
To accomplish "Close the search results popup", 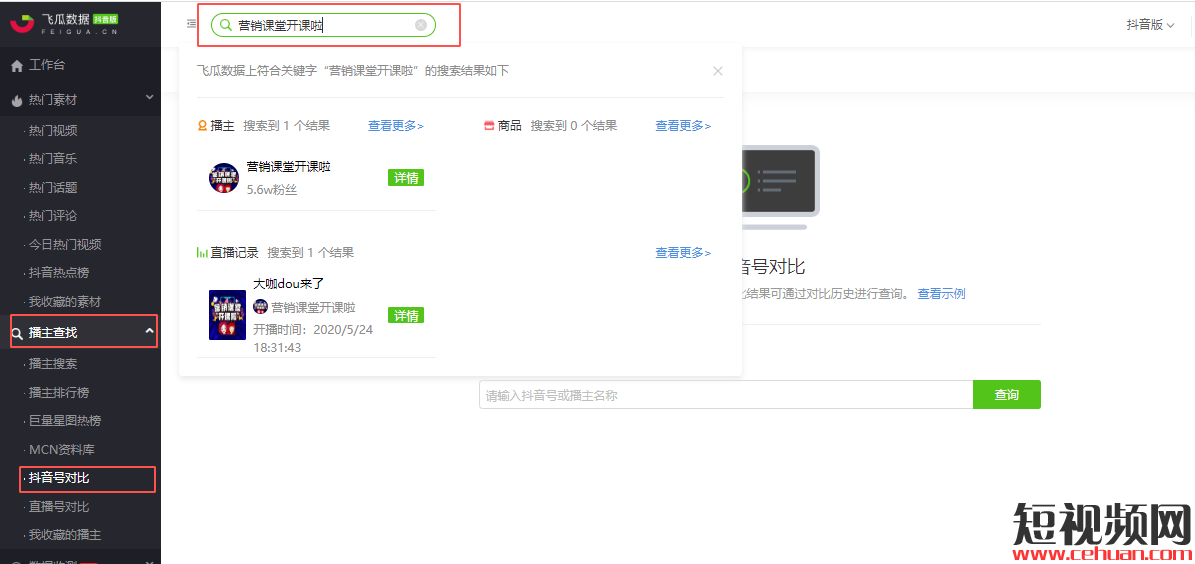I will click(717, 71).
